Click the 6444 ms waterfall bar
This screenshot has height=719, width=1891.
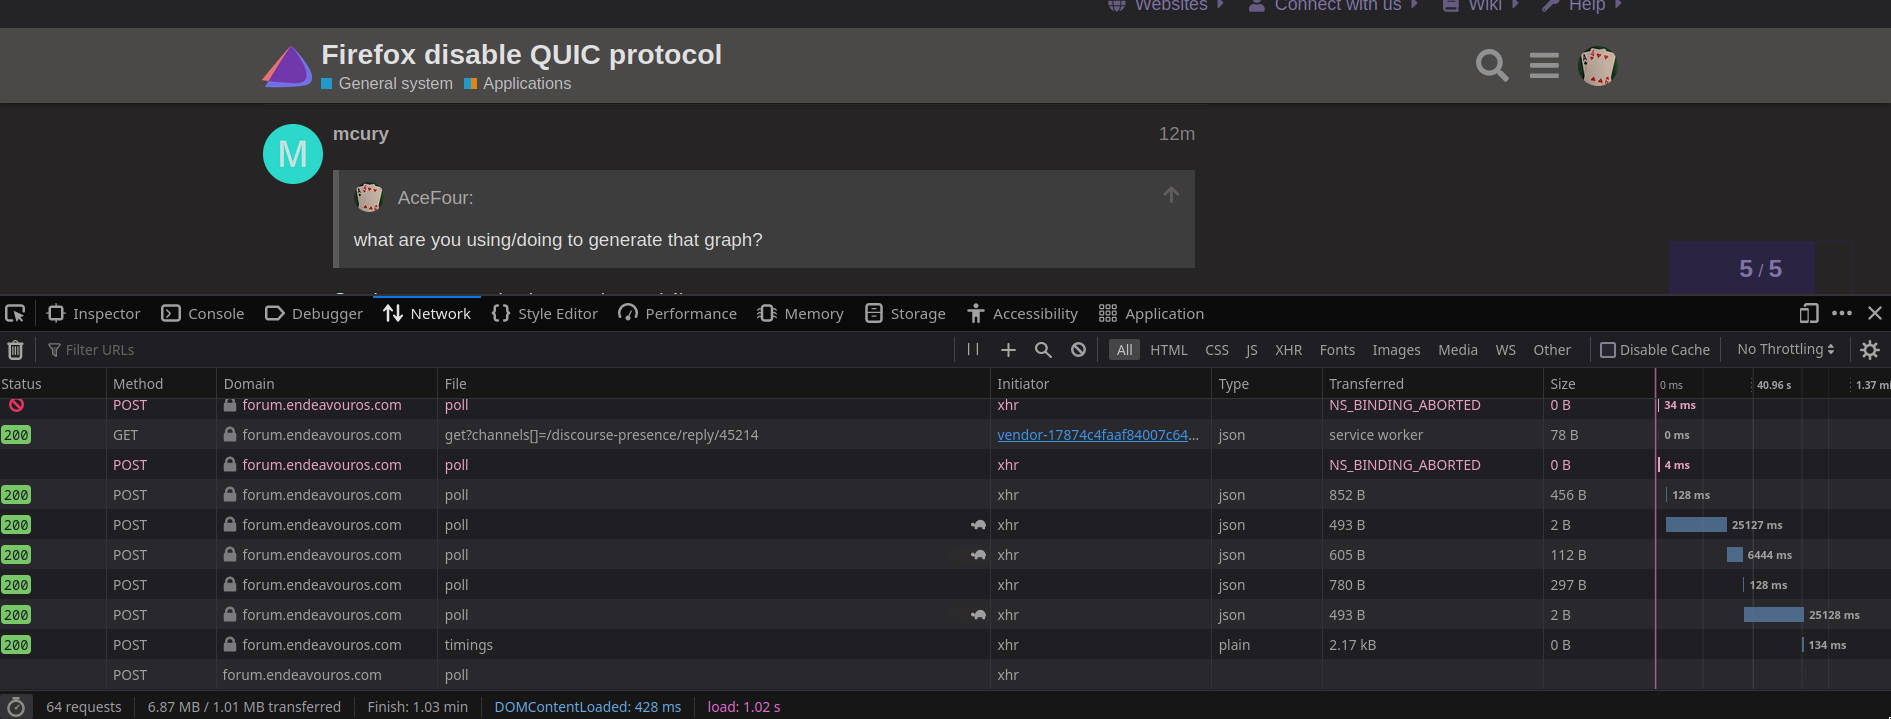(x=1735, y=555)
